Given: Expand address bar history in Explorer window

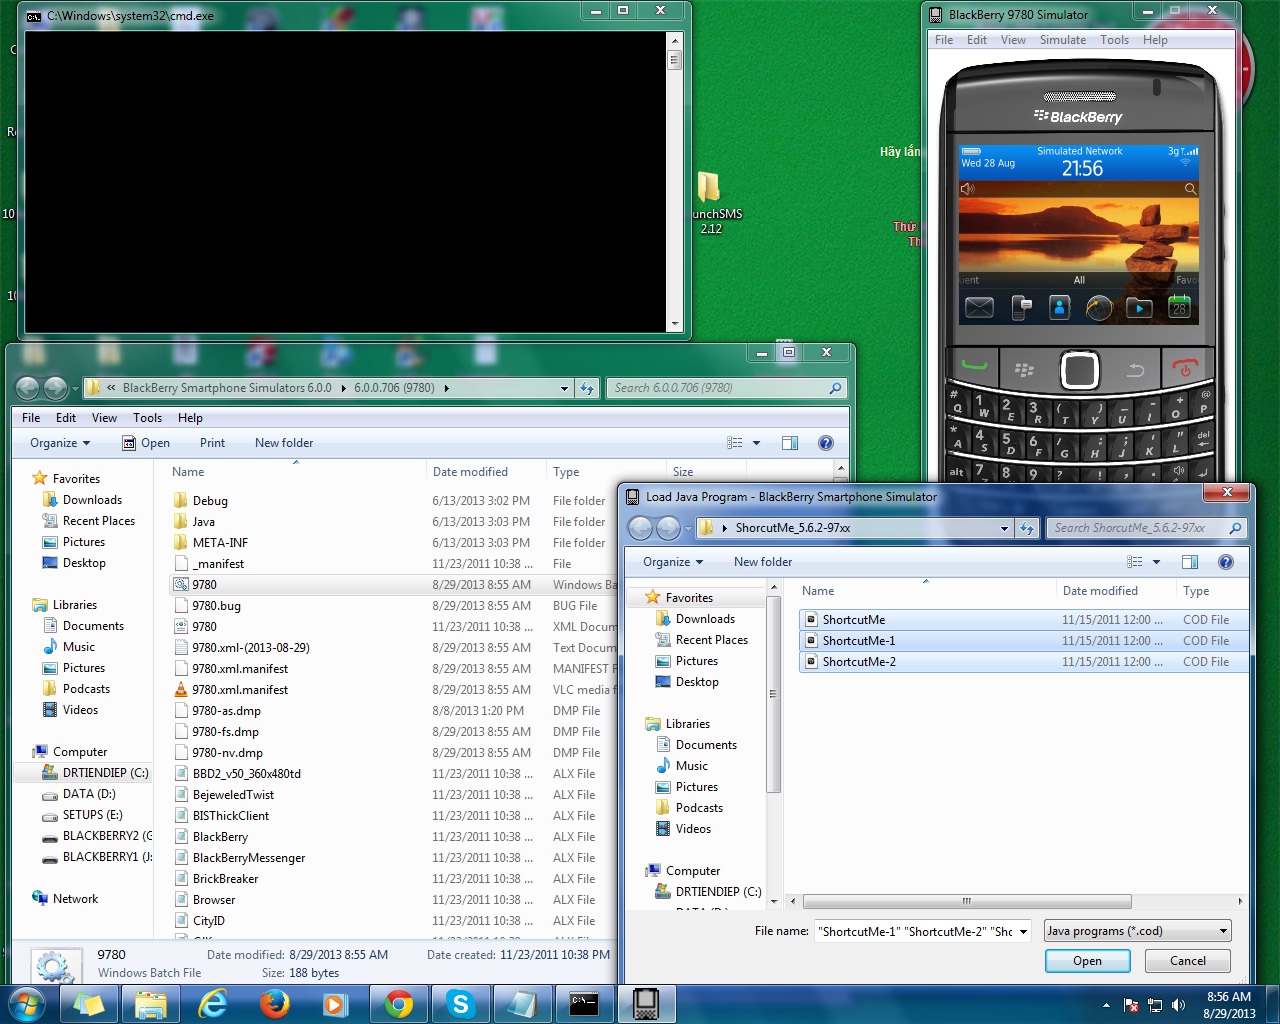Looking at the screenshot, I should [564, 388].
